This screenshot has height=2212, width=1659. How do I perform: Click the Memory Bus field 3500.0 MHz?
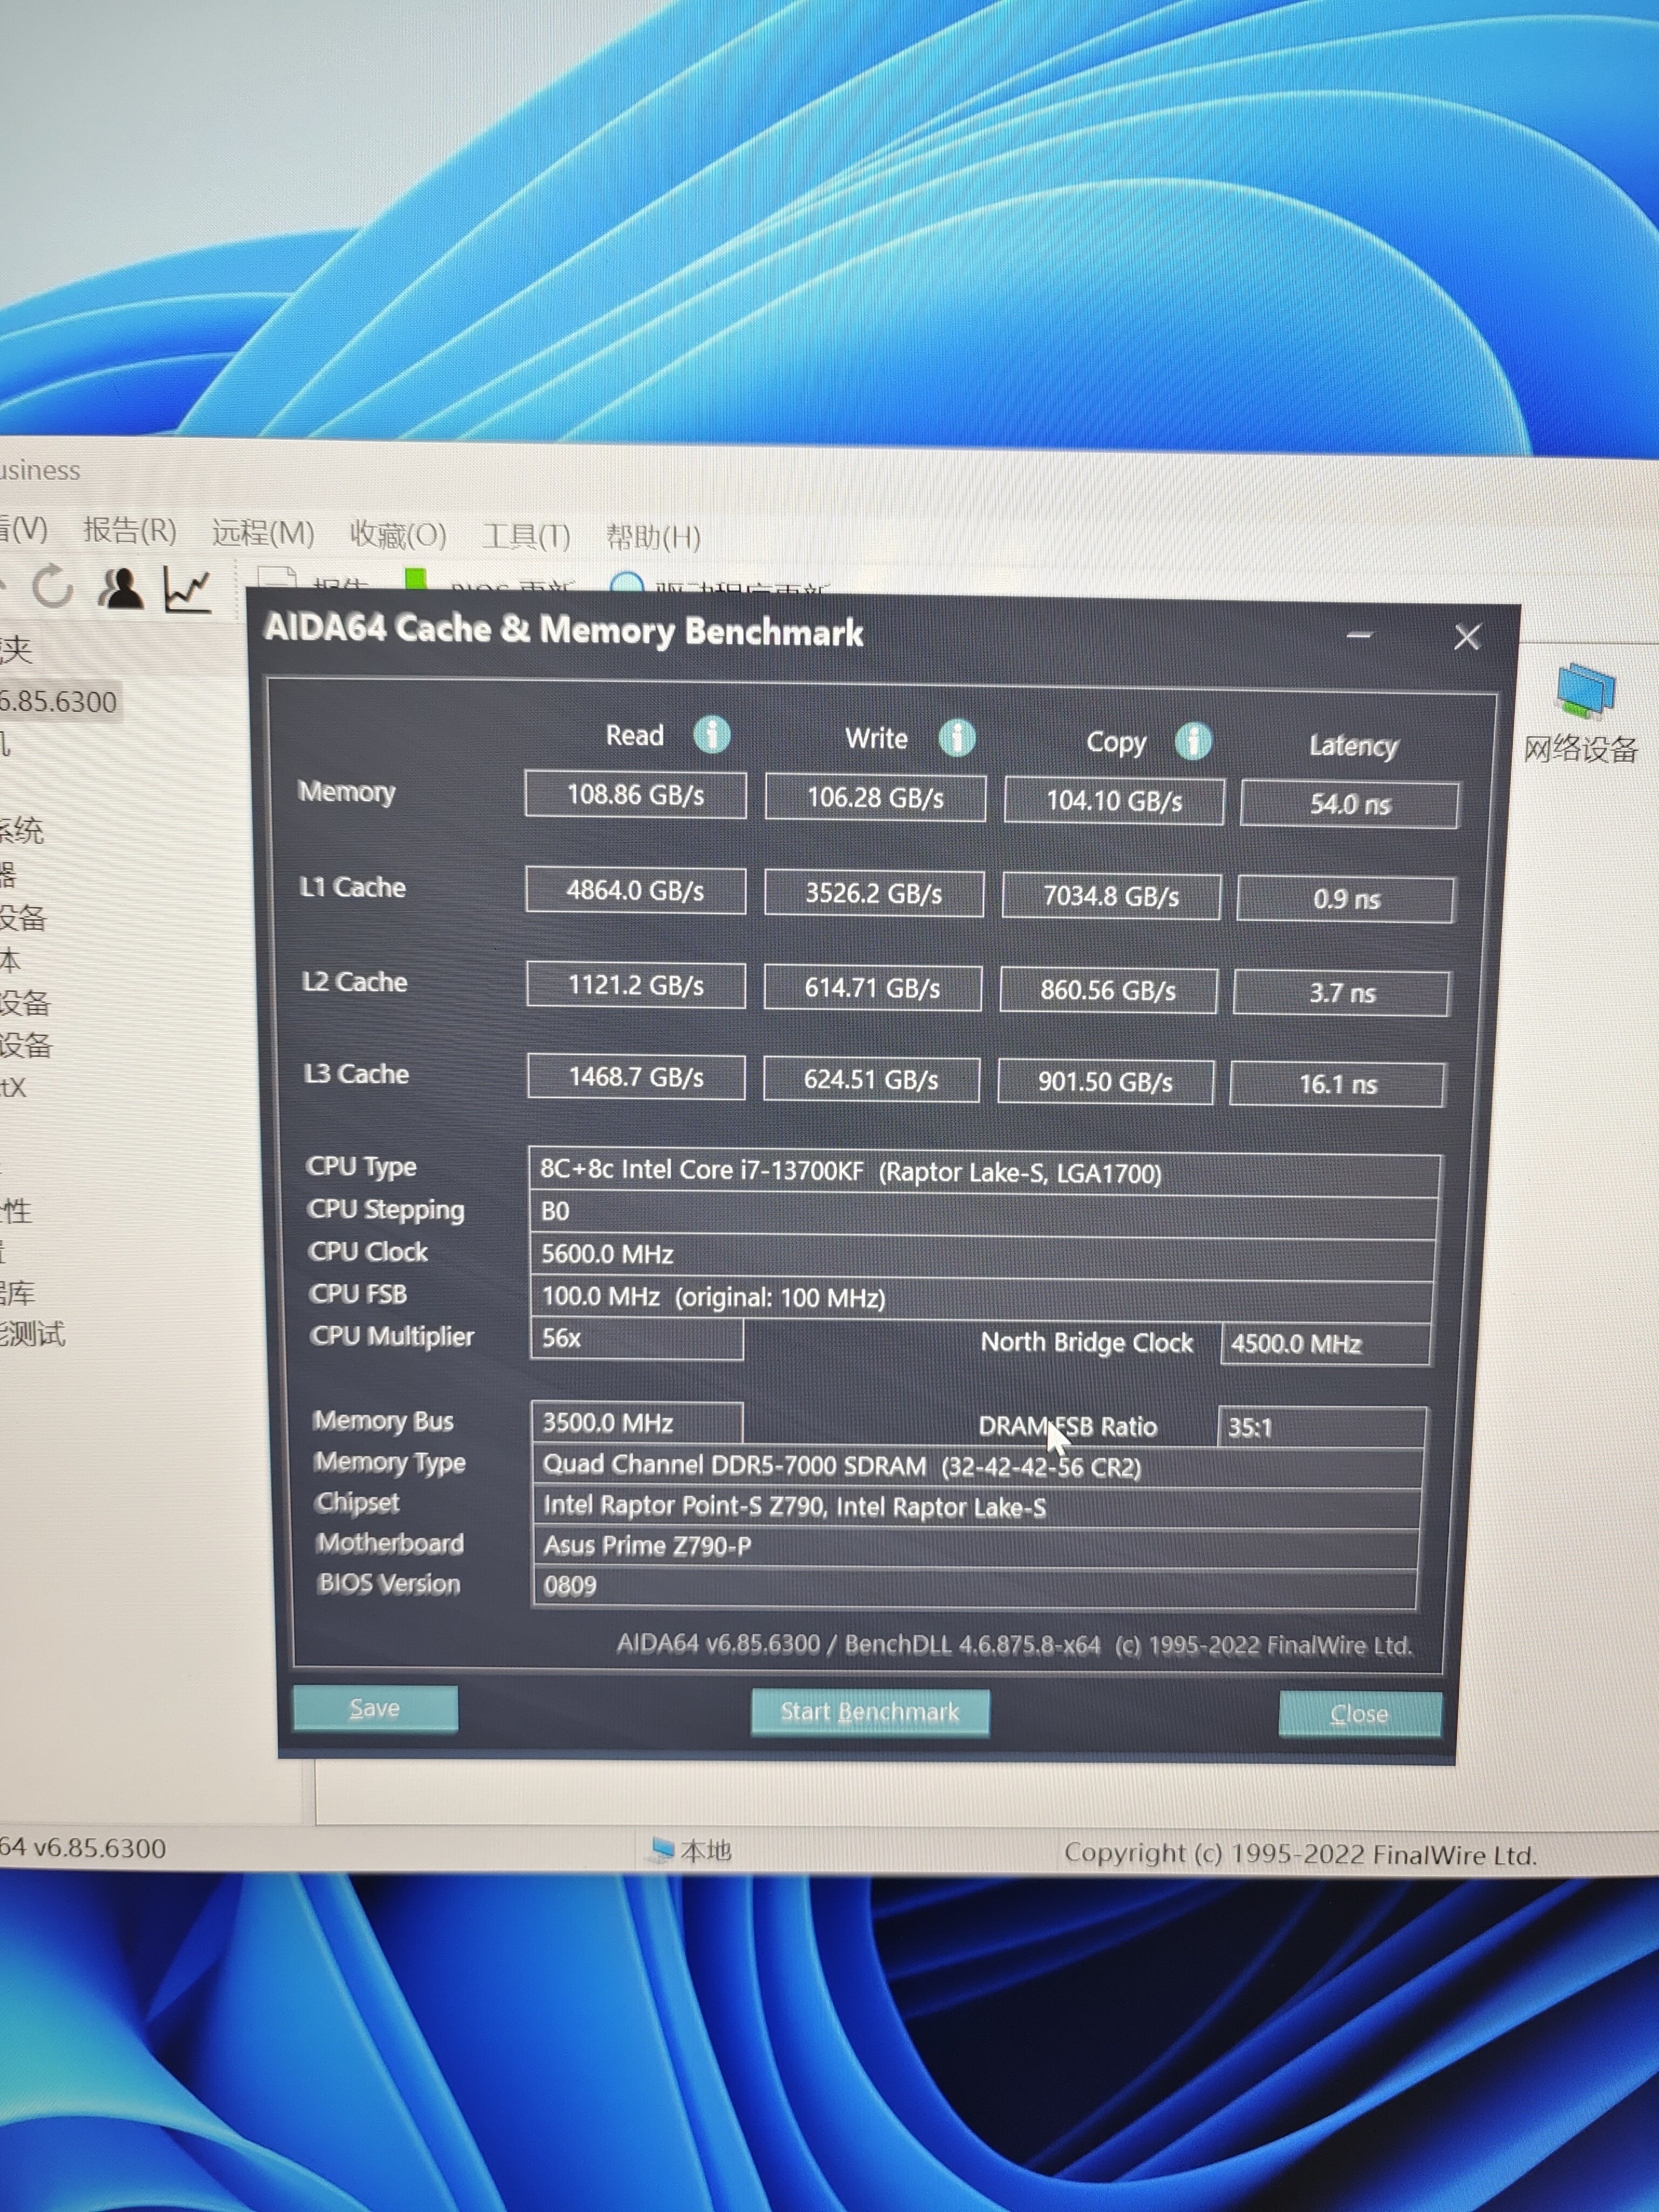[x=637, y=1423]
